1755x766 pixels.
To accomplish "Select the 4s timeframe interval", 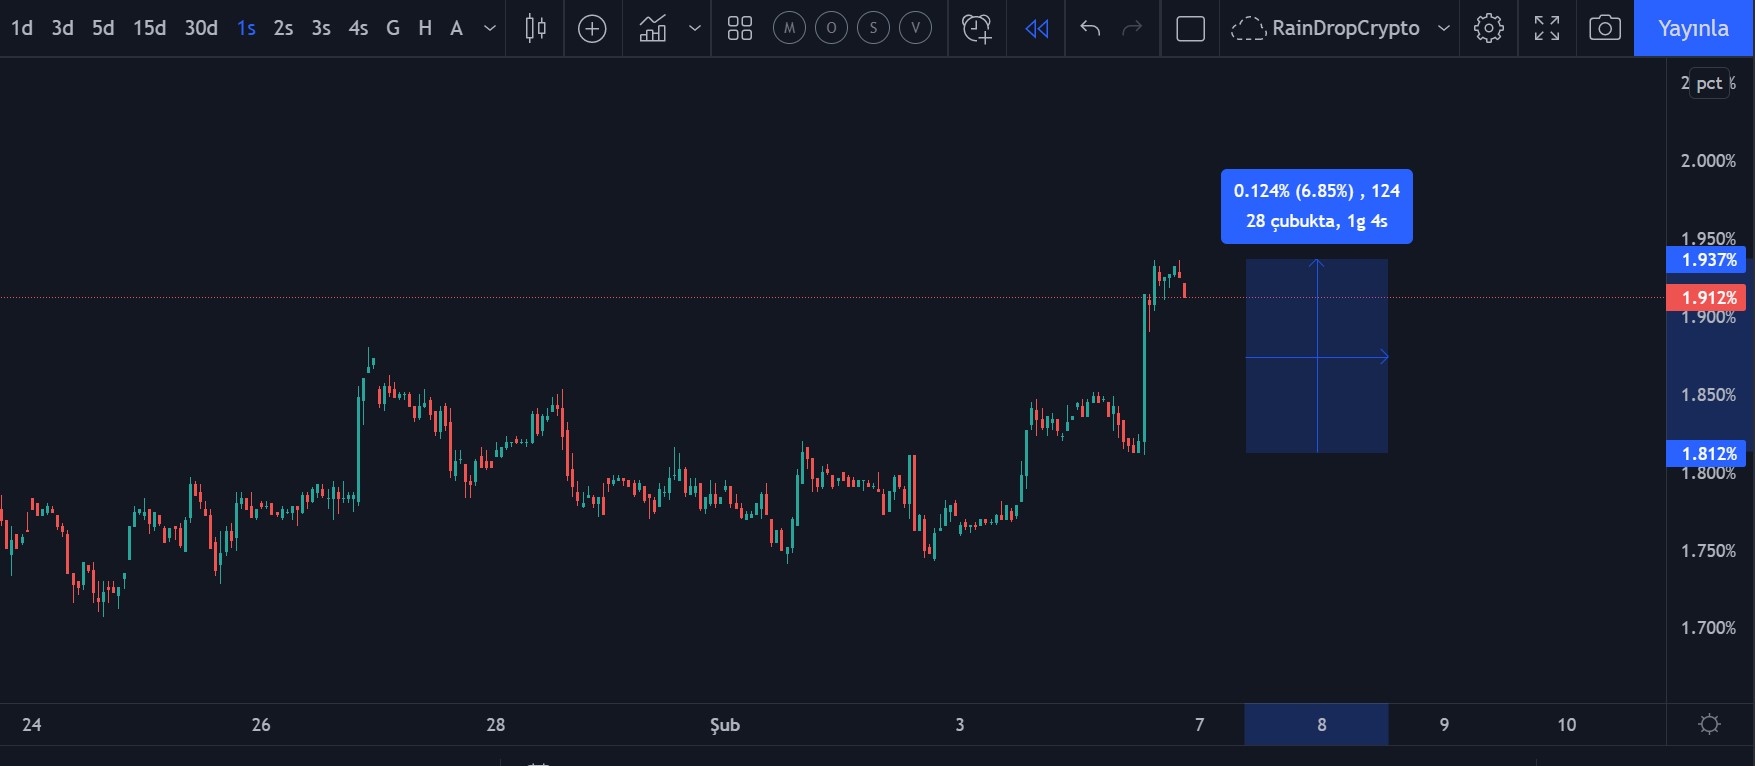I will coord(358,28).
